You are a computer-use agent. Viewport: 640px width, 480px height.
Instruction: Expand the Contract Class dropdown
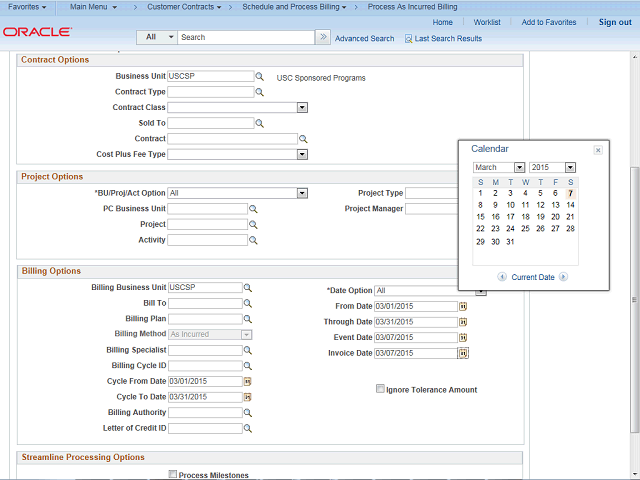point(302,107)
